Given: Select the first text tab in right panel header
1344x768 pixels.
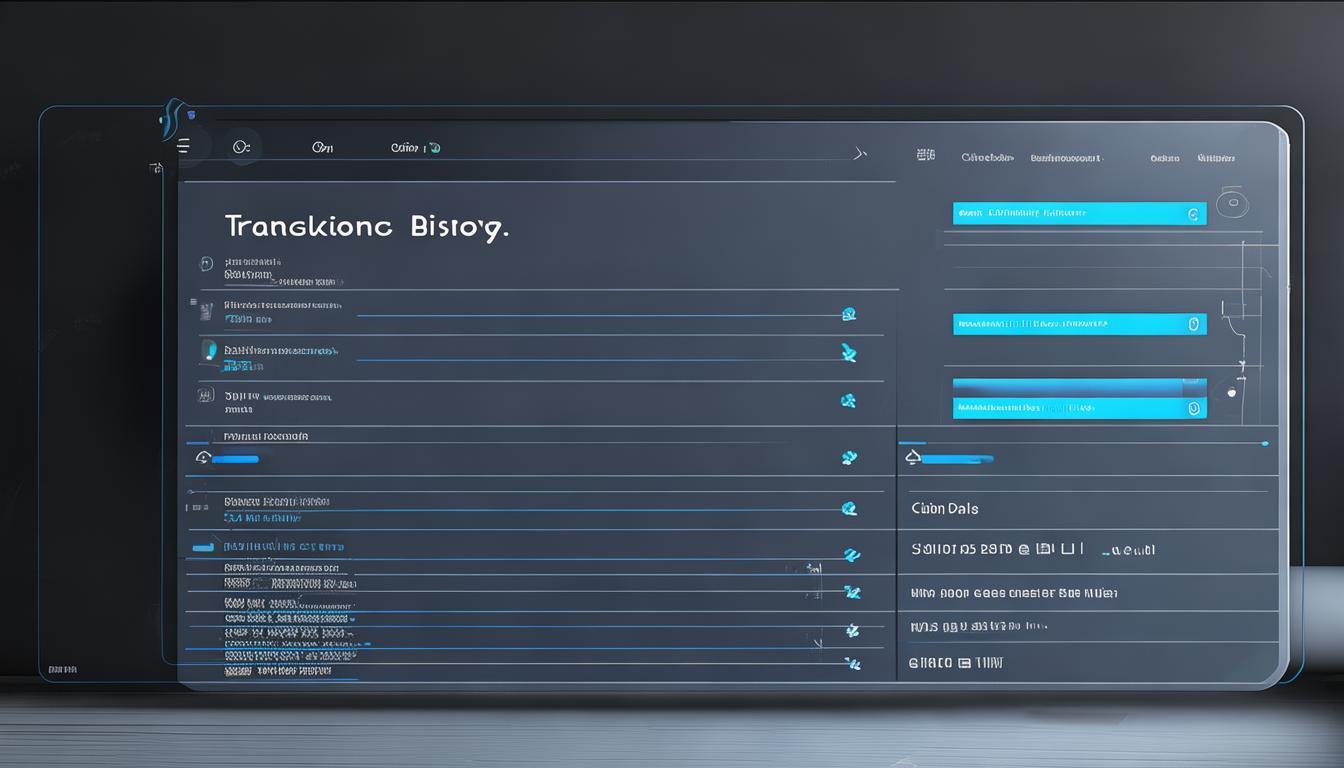Looking at the screenshot, I should coord(987,158).
